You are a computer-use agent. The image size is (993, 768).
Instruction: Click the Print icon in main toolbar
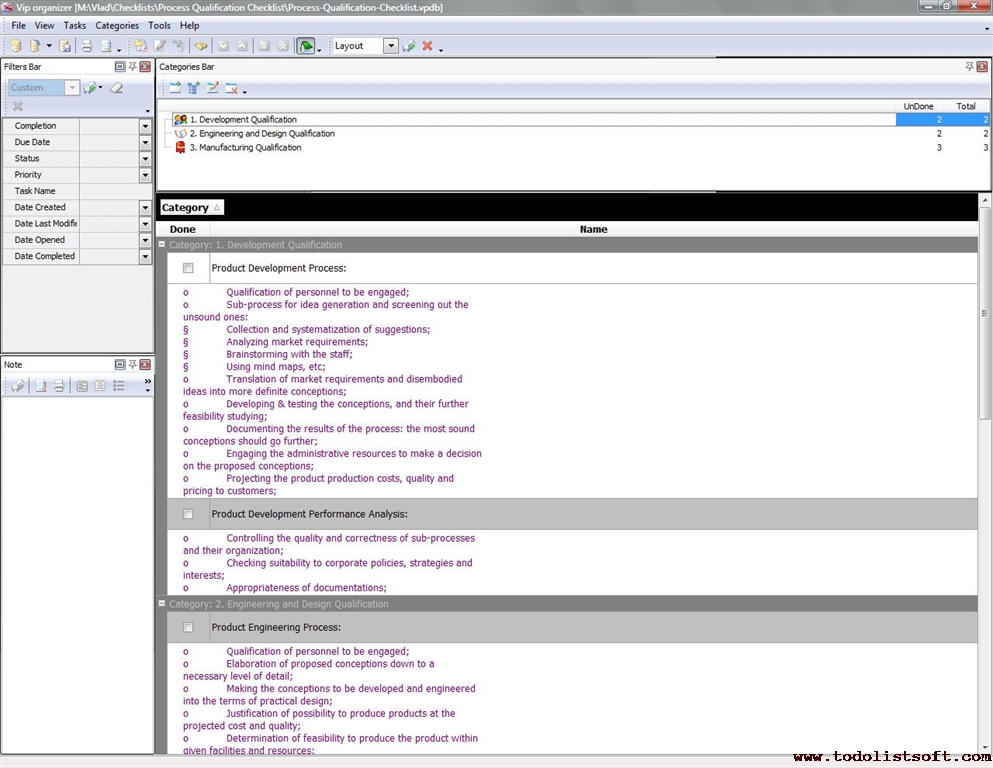86,46
